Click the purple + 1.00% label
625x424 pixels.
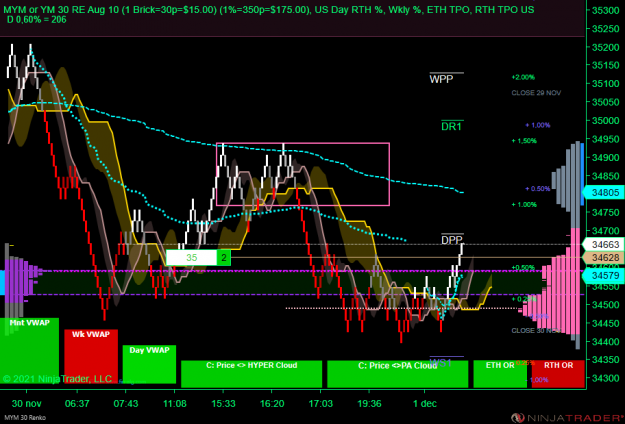coord(538,125)
